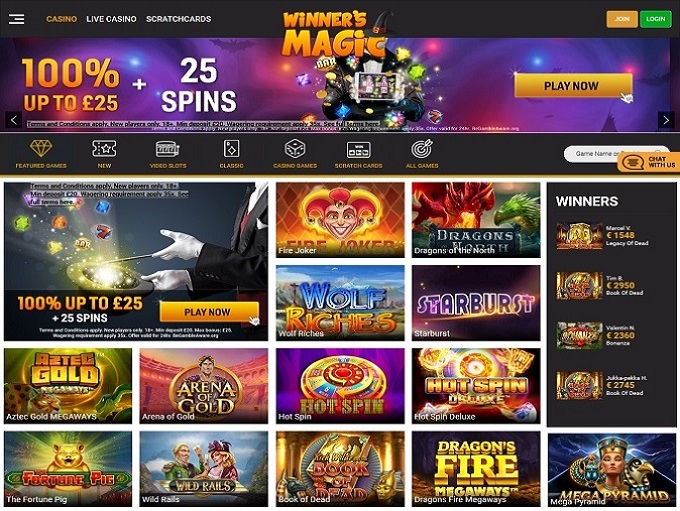Go to next banner slide arrow

click(666, 120)
